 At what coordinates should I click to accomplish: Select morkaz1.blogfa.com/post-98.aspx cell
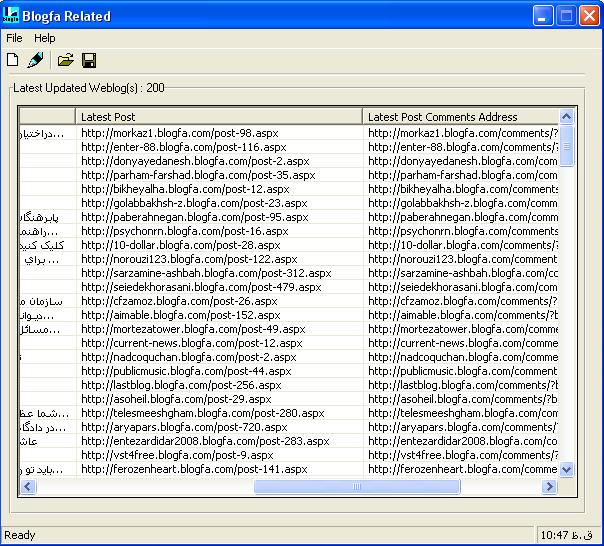click(219, 133)
